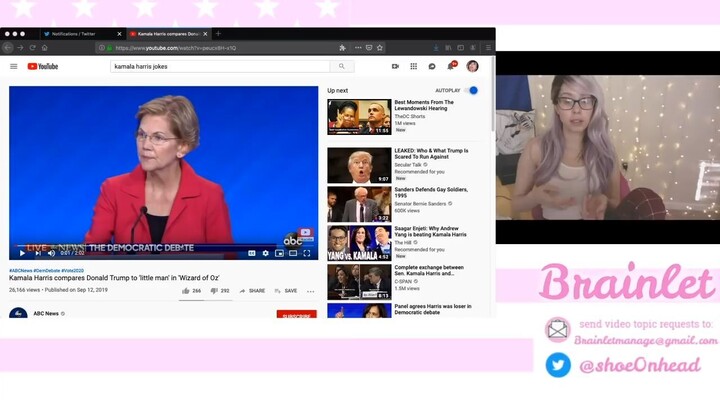
Task: Click the video progress bar
Action: point(163,246)
